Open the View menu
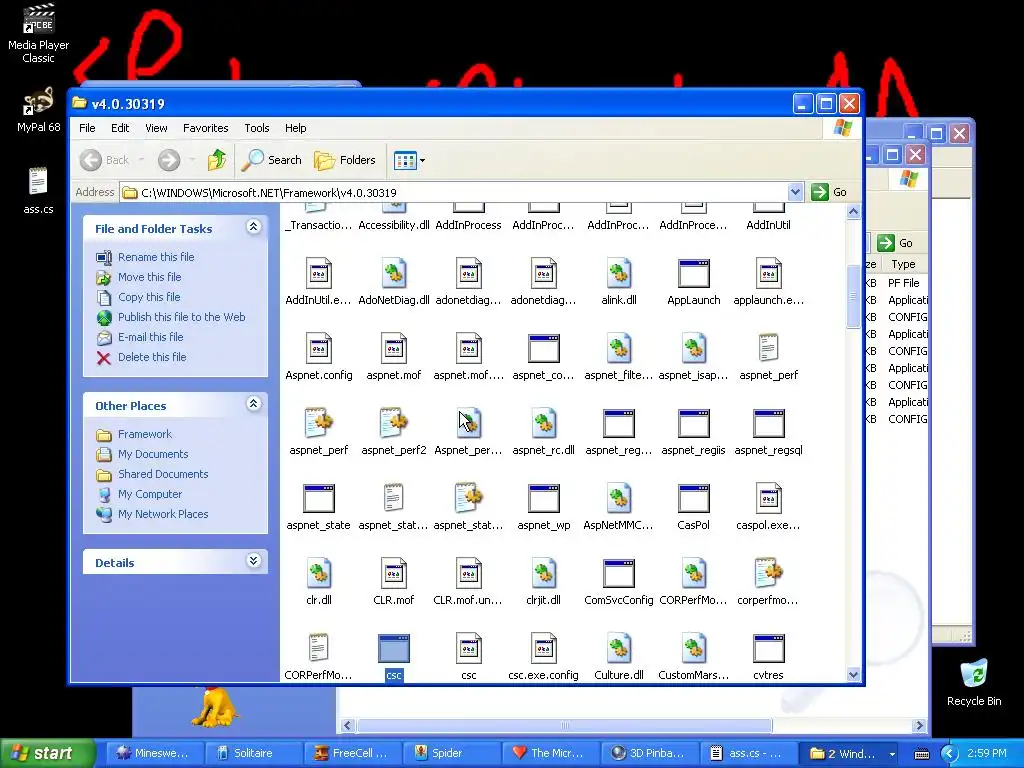 tap(156, 128)
